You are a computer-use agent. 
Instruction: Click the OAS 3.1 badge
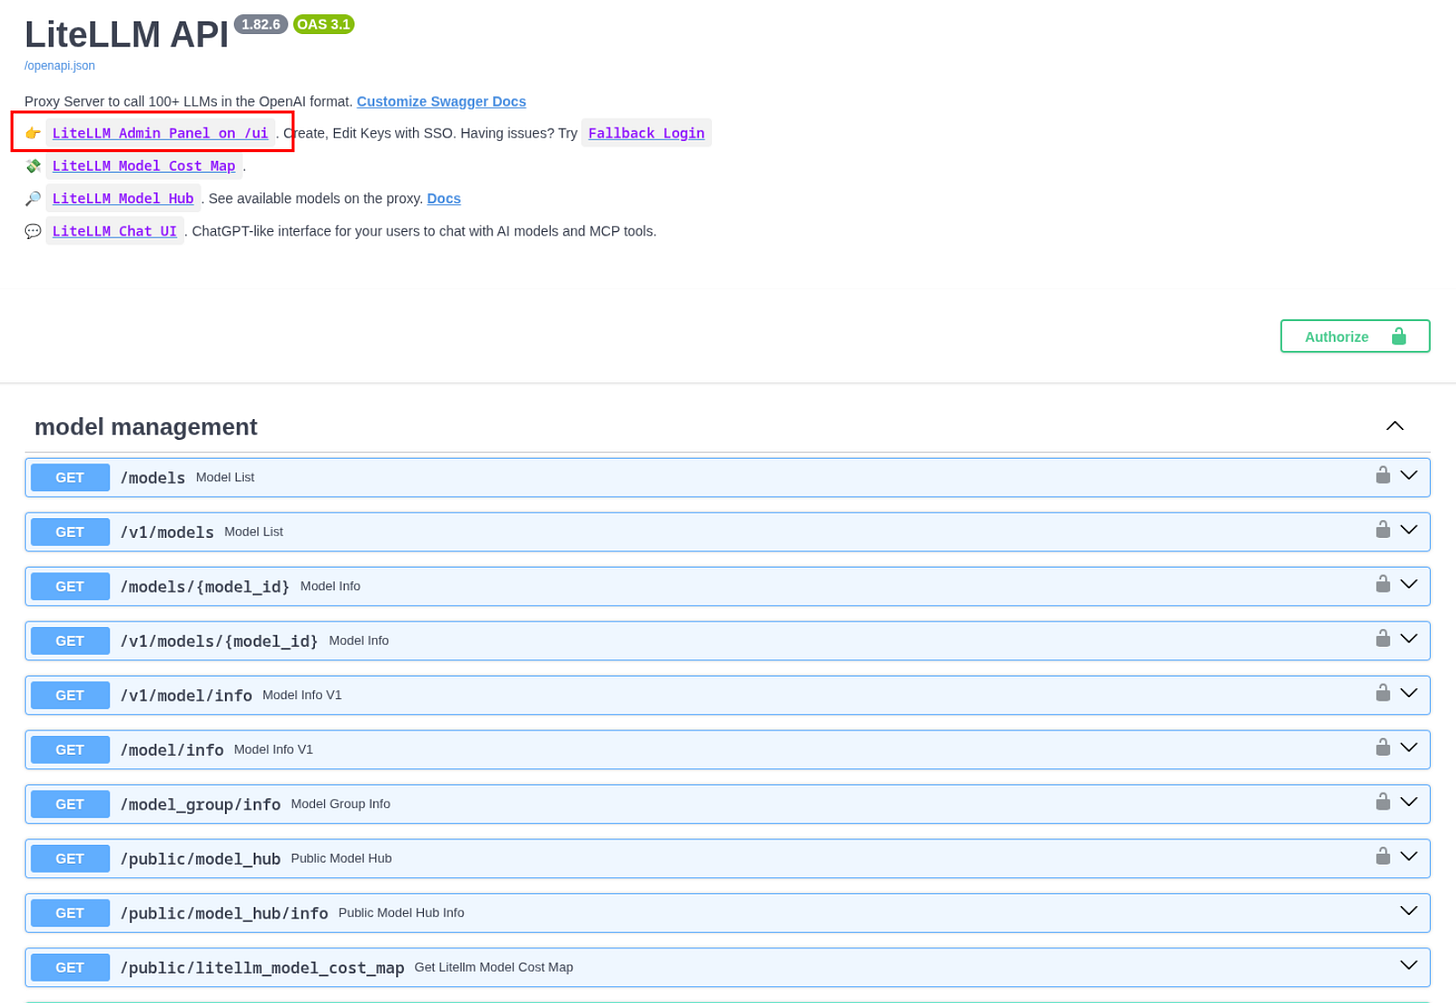(324, 24)
